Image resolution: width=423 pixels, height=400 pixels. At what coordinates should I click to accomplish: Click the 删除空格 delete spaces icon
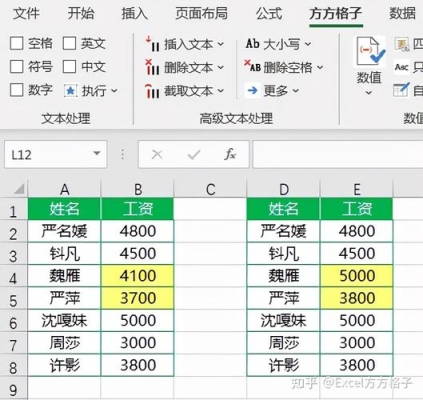pyautogui.click(x=252, y=67)
